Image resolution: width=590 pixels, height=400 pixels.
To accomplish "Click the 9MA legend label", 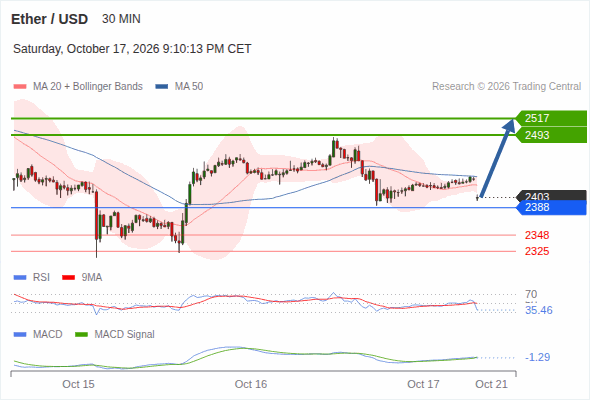I will pyautogui.click(x=92, y=277).
